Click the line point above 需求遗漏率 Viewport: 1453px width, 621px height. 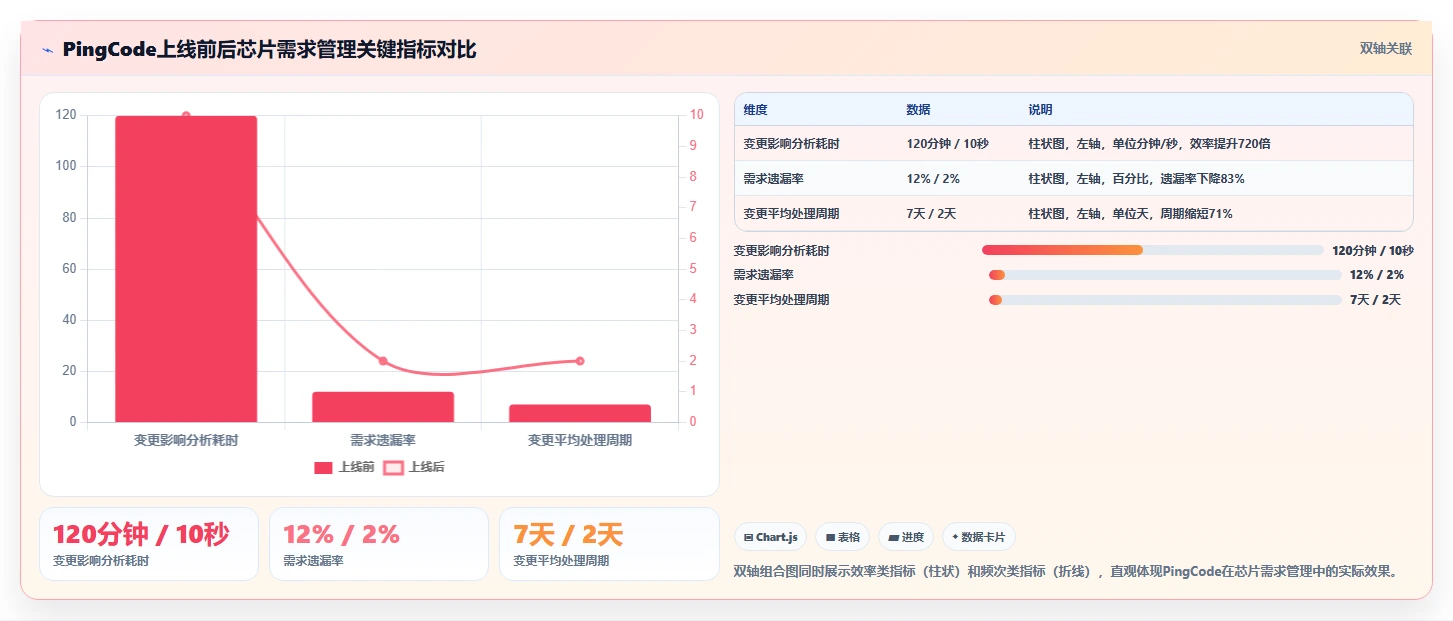[383, 361]
